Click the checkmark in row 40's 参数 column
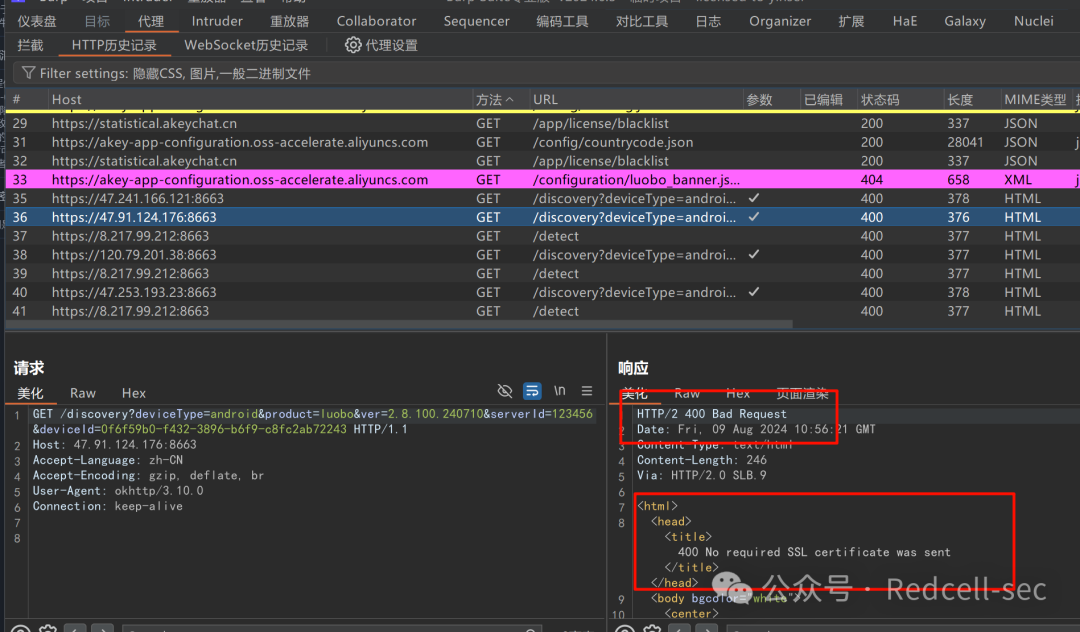The height and width of the screenshot is (632, 1080). click(x=754, y=292)
